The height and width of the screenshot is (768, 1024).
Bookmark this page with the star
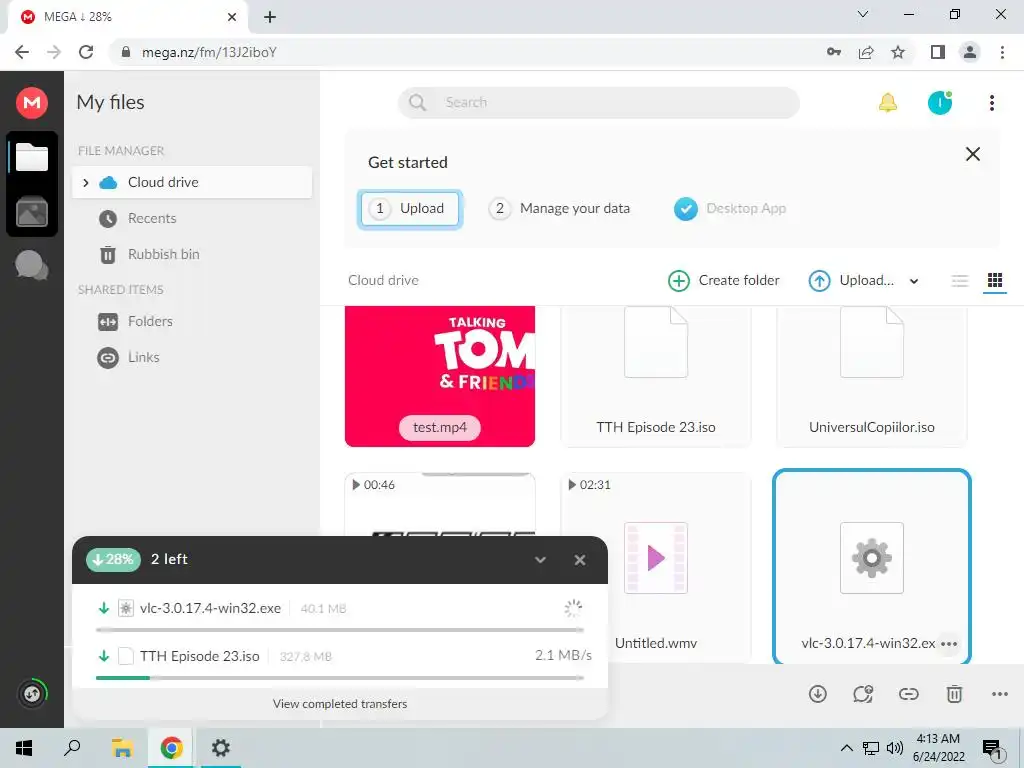click(x=898, y=52)
